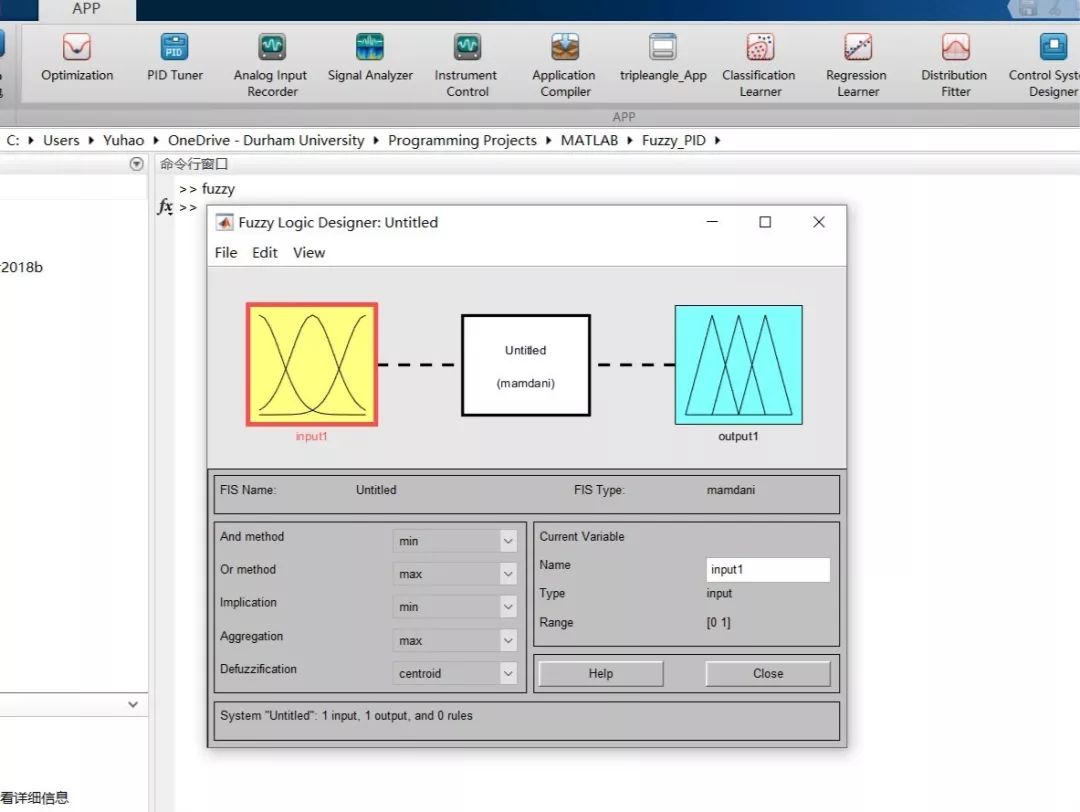This screenshot has width=1080, height=812.
Task: Edit the variable Name field input1
Action: coord(768,570)
